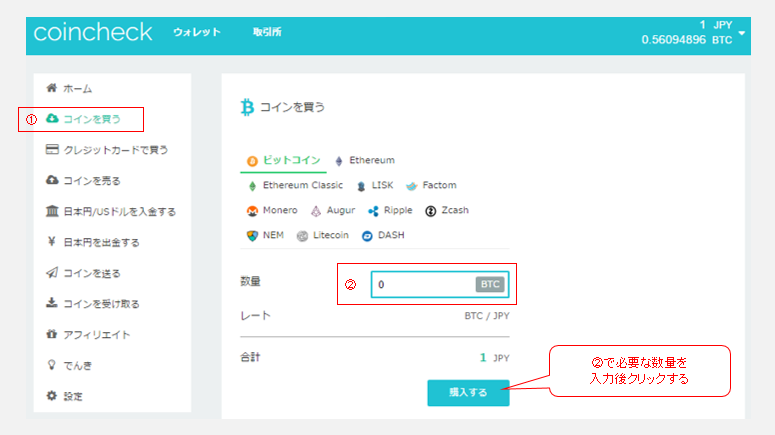Click the cloud icon for コインを売る
This screenshot has height=435, width=775.
pyautogui.click(x=52, y=180)
